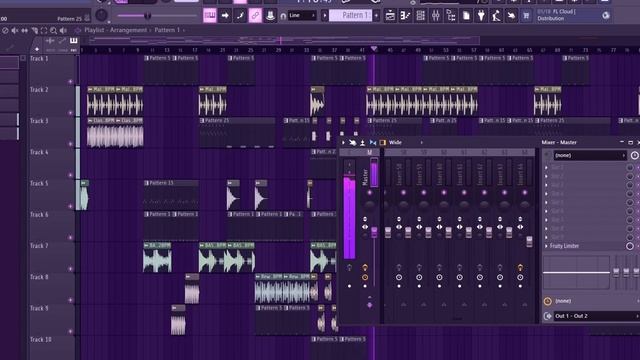Screen dimensions: 640x360
Task: Click the second icon in the mixer toolbar
Action: point(352,142)
